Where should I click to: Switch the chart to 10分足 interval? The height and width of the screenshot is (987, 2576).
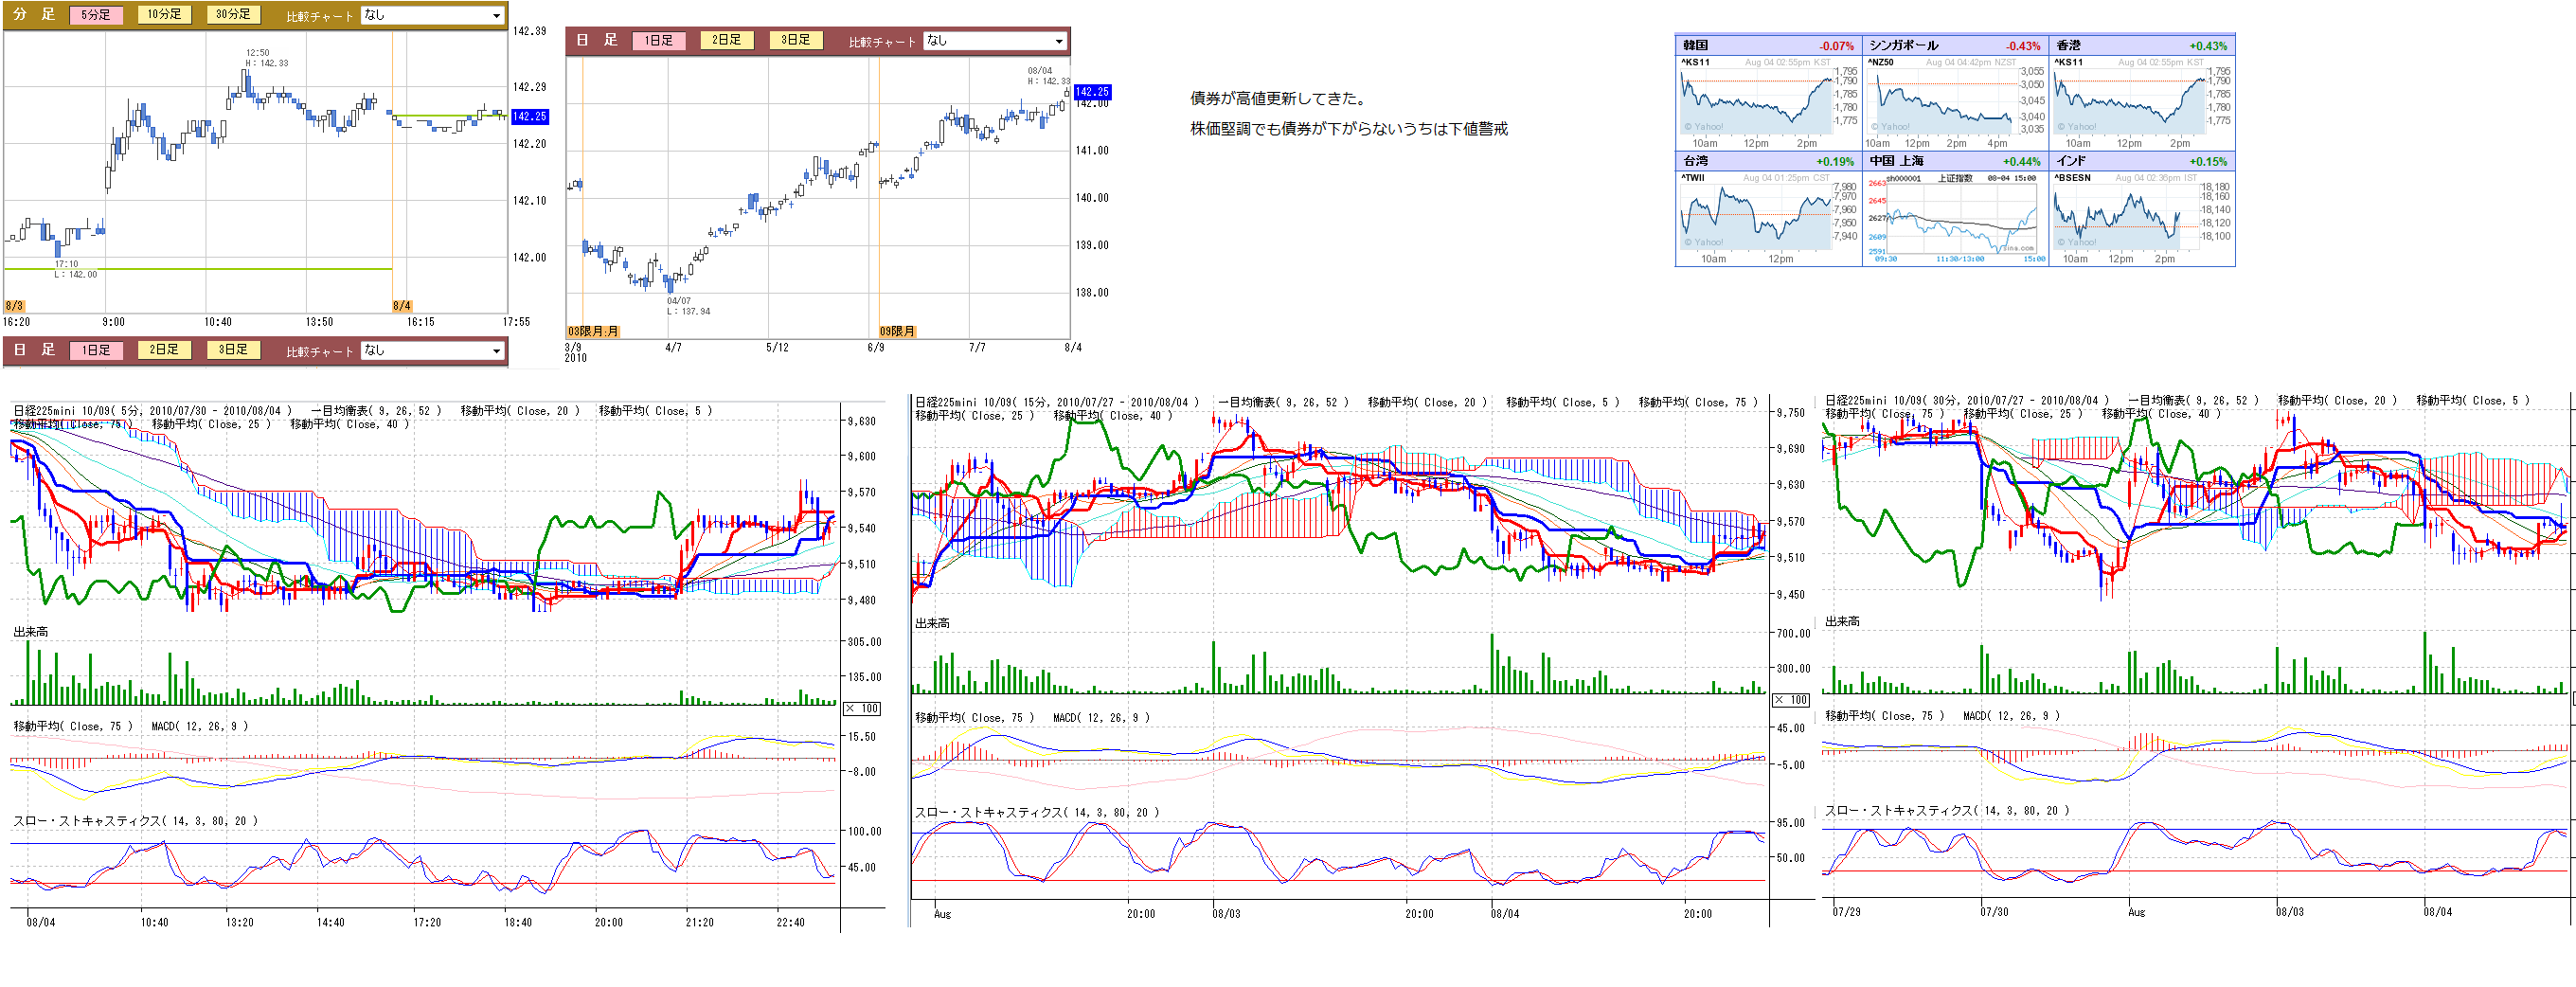coord(164,15)
